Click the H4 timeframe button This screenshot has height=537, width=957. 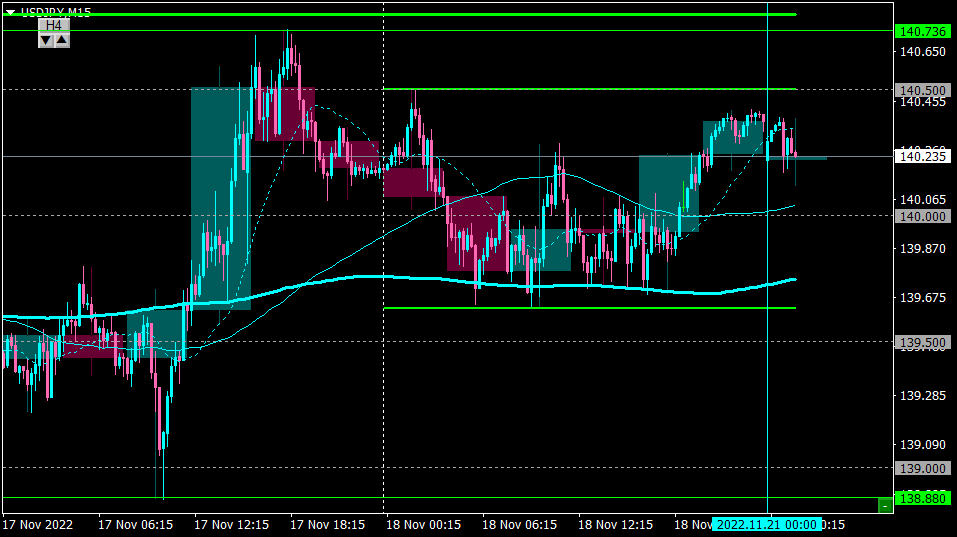[54, 25]
